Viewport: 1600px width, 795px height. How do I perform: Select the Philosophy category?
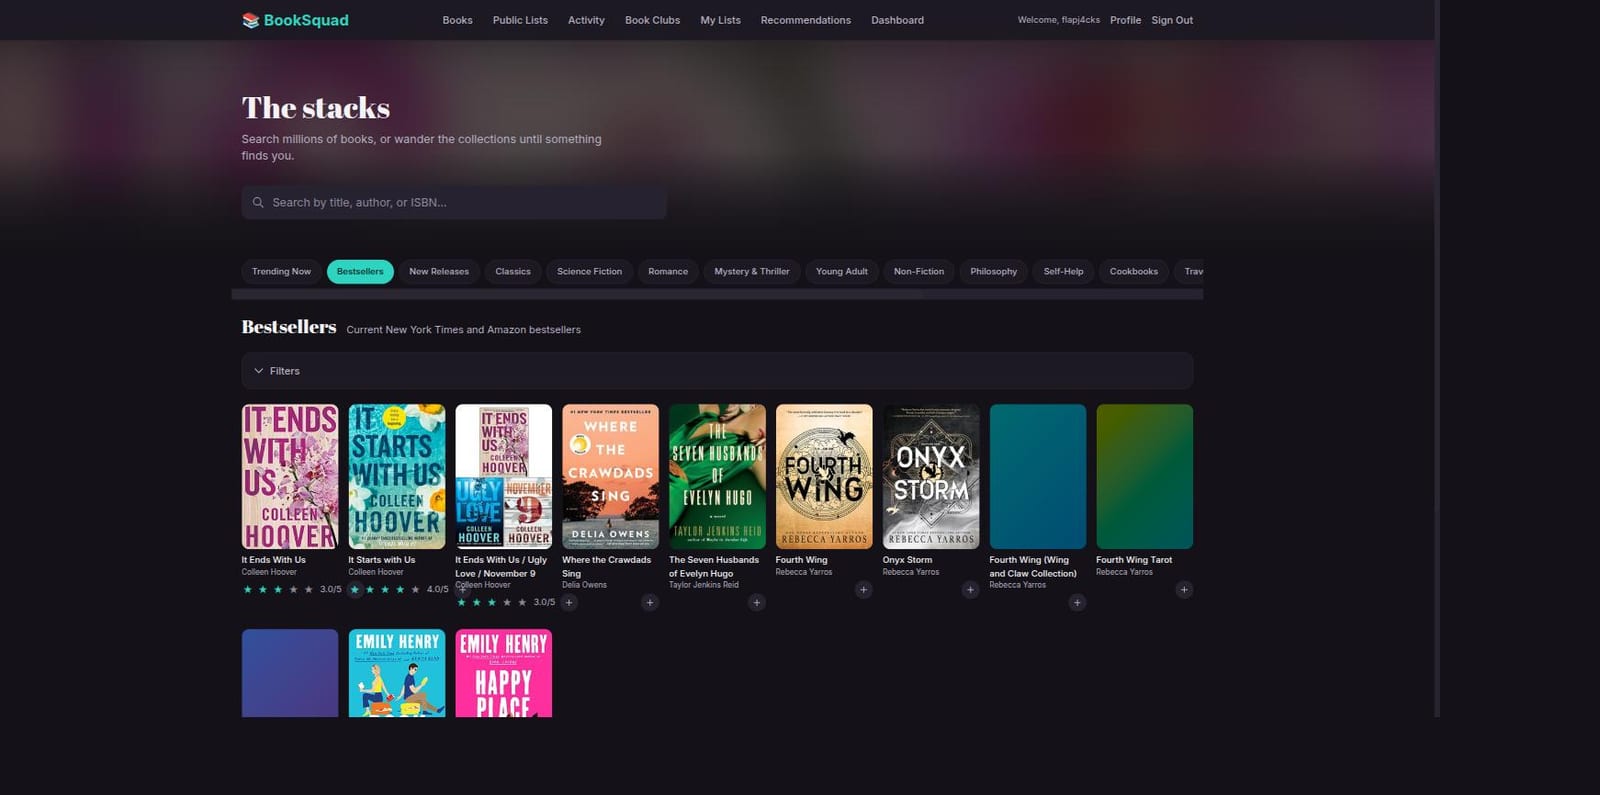pos(993,272)
